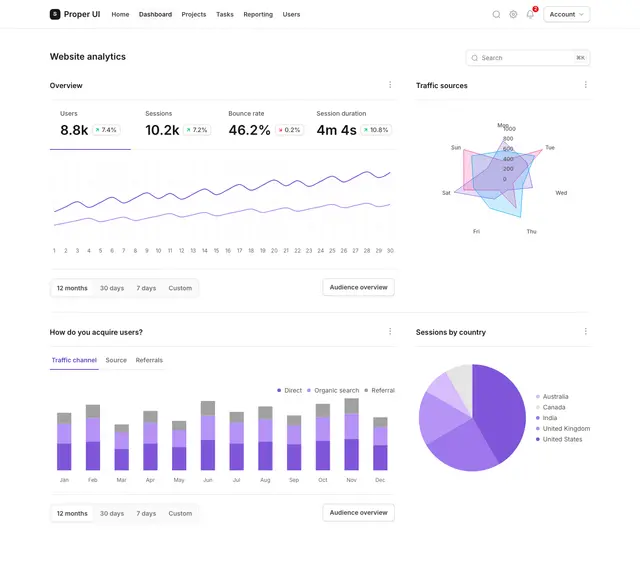Image resolution: width=640 pixels, height=566 pixels.
Task: Open Dashboard navigation item
Action: click(x=156, y=14)
